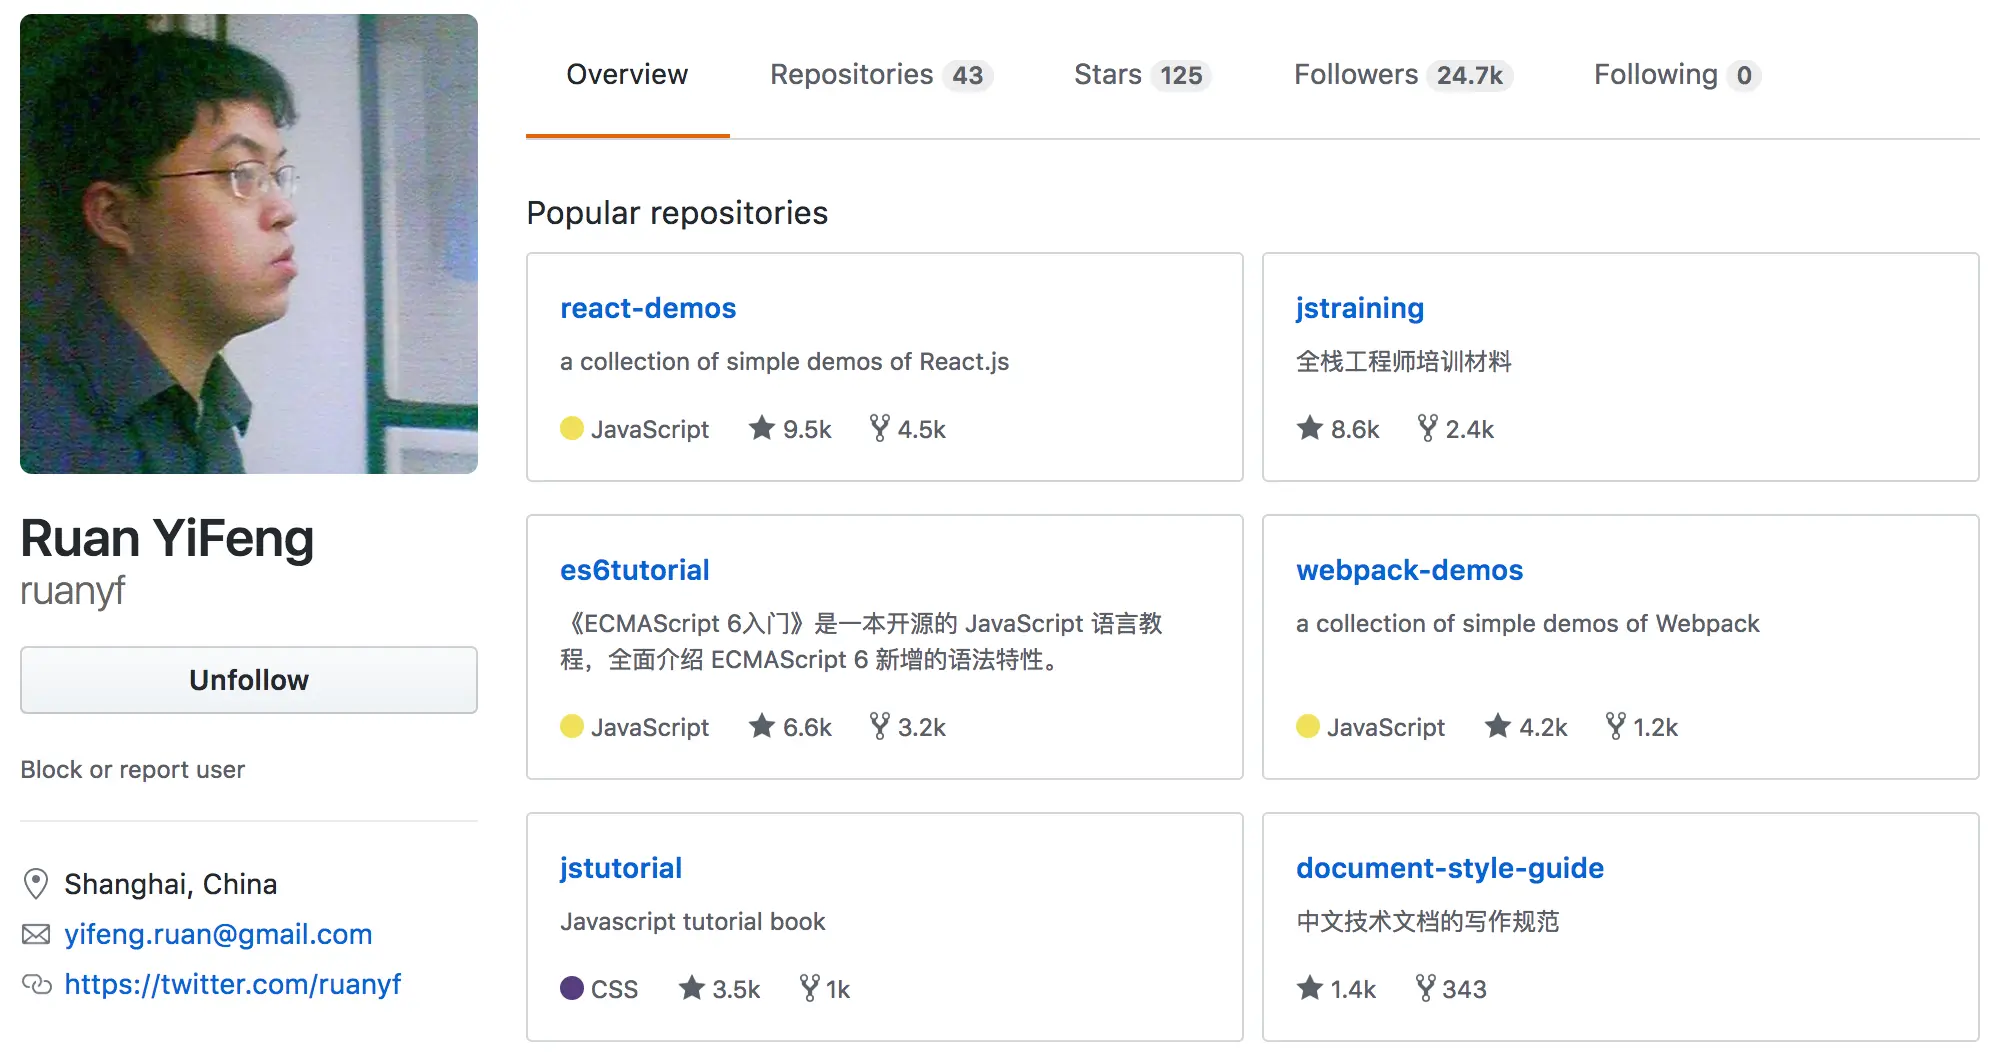The height and width of the screenshot is (1056, 1996).
Task: Open the yifeng.ruan@gmail.com email link
Action: point(218,934)
